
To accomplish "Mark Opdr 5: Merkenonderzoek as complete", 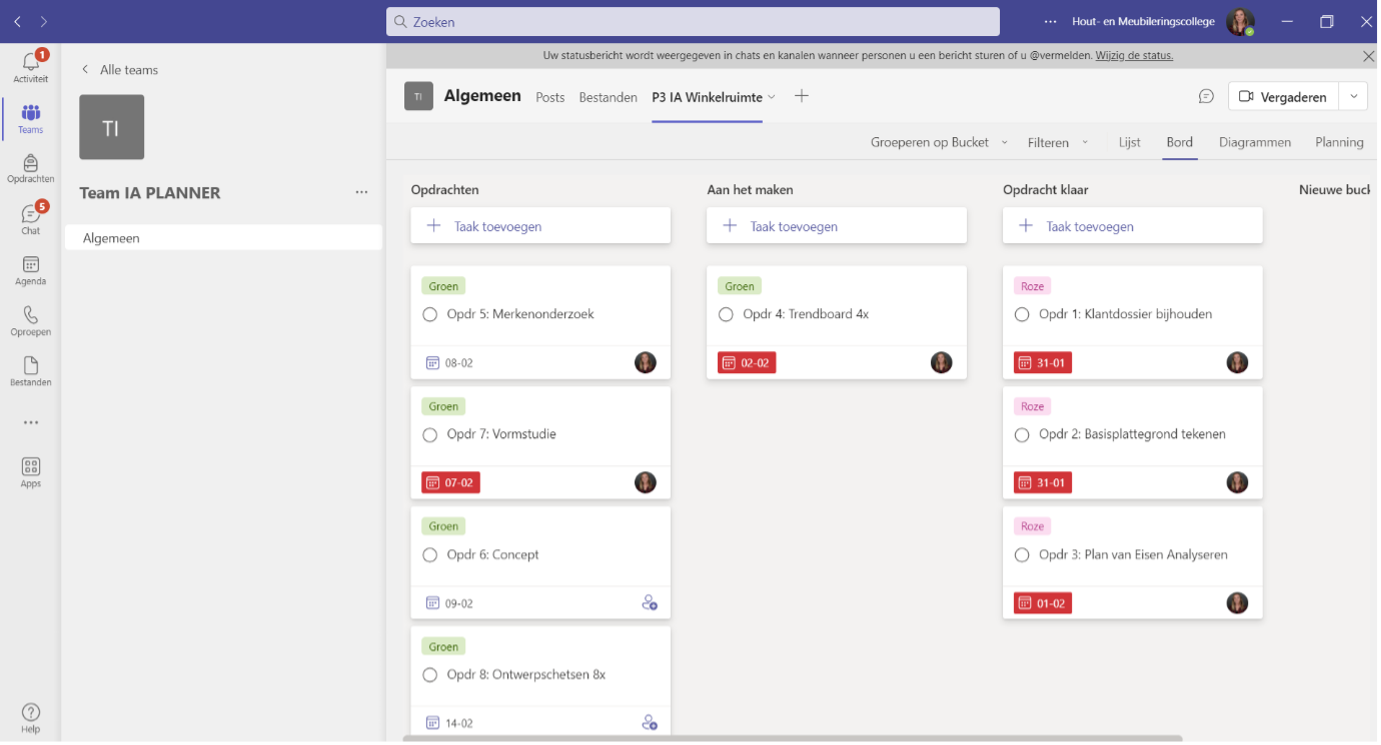I will [x=430, y=314].
